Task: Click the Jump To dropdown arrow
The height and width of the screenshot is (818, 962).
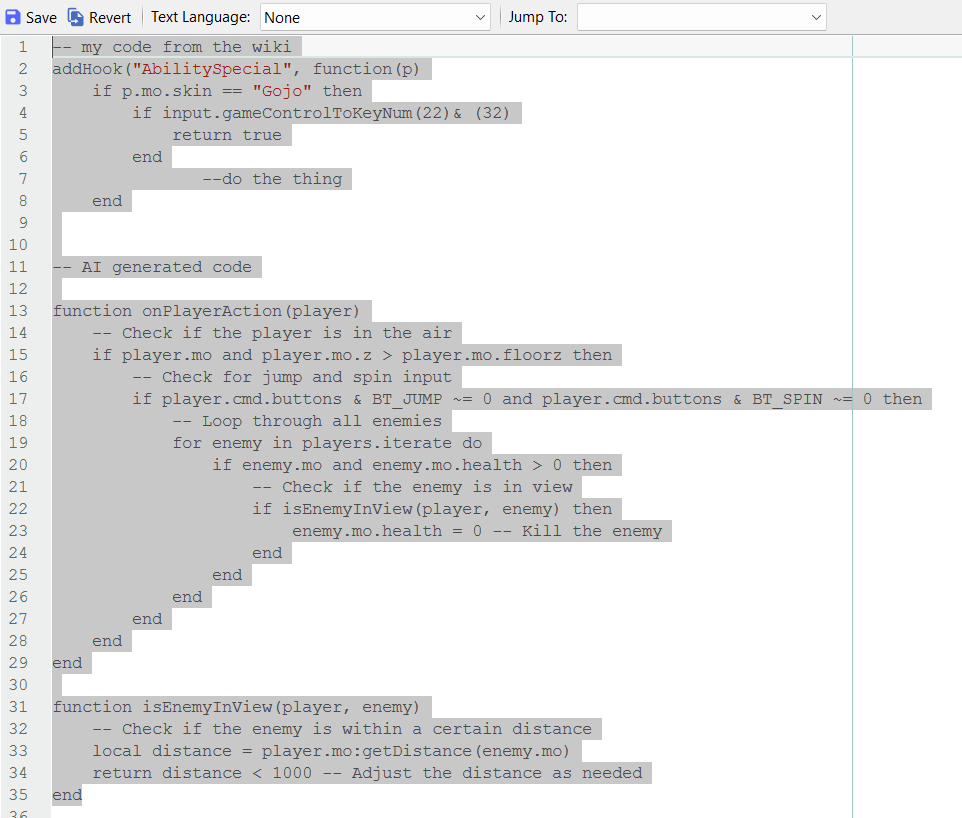Action: pos(815,18)
